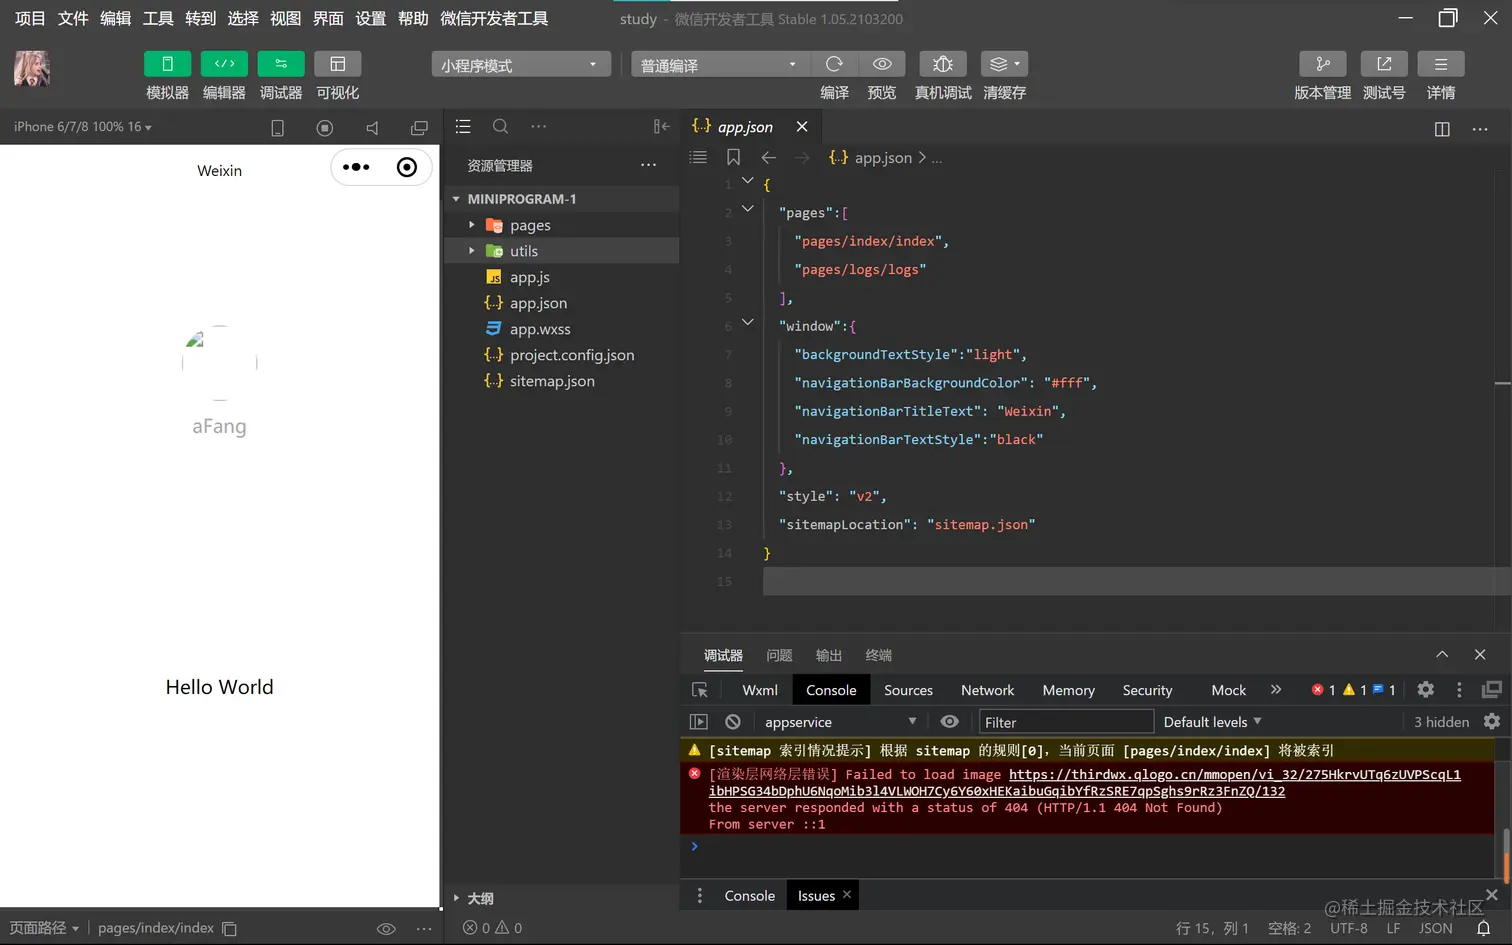Click the simulator stop record icon
The width and height of the screenshot is (1512, 945).
click(x=325, y=128)
